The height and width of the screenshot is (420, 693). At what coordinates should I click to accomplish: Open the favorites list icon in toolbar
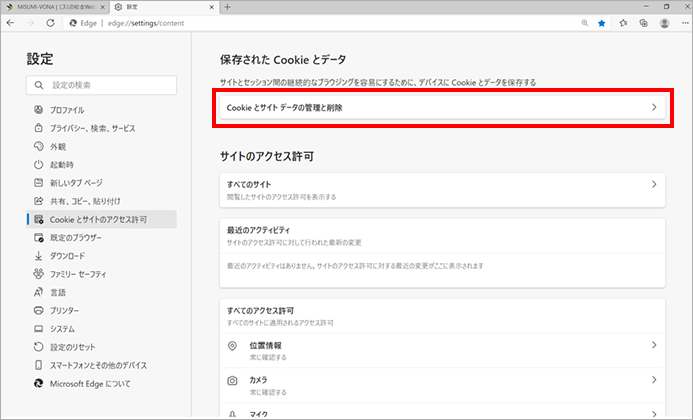point(623,23)
